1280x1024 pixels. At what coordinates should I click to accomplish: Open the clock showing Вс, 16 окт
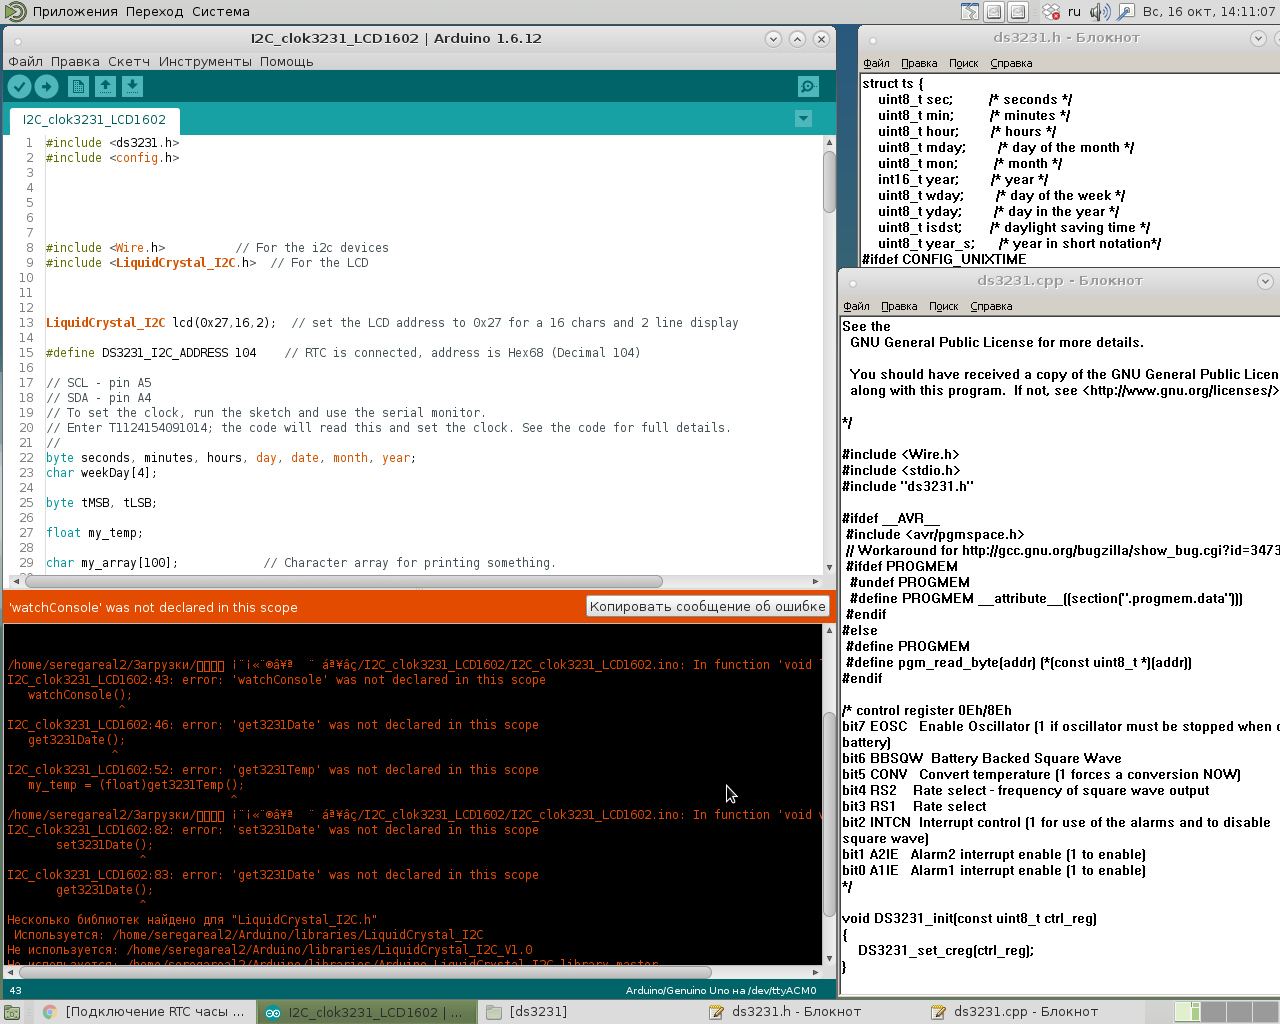1208,12
